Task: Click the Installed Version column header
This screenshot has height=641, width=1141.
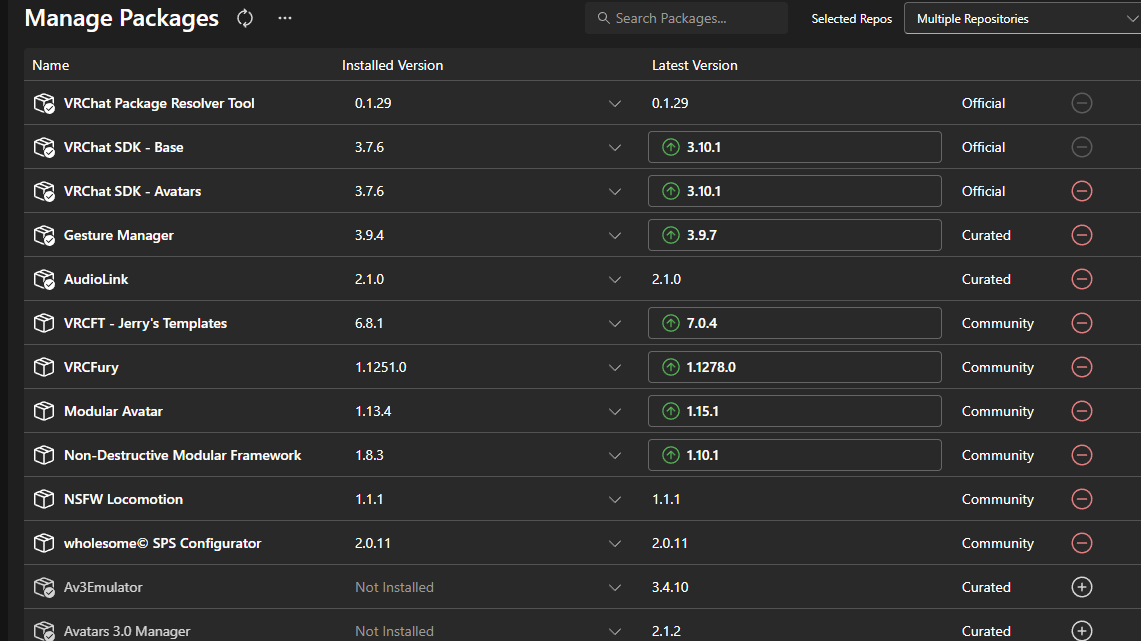Action: 392,65
